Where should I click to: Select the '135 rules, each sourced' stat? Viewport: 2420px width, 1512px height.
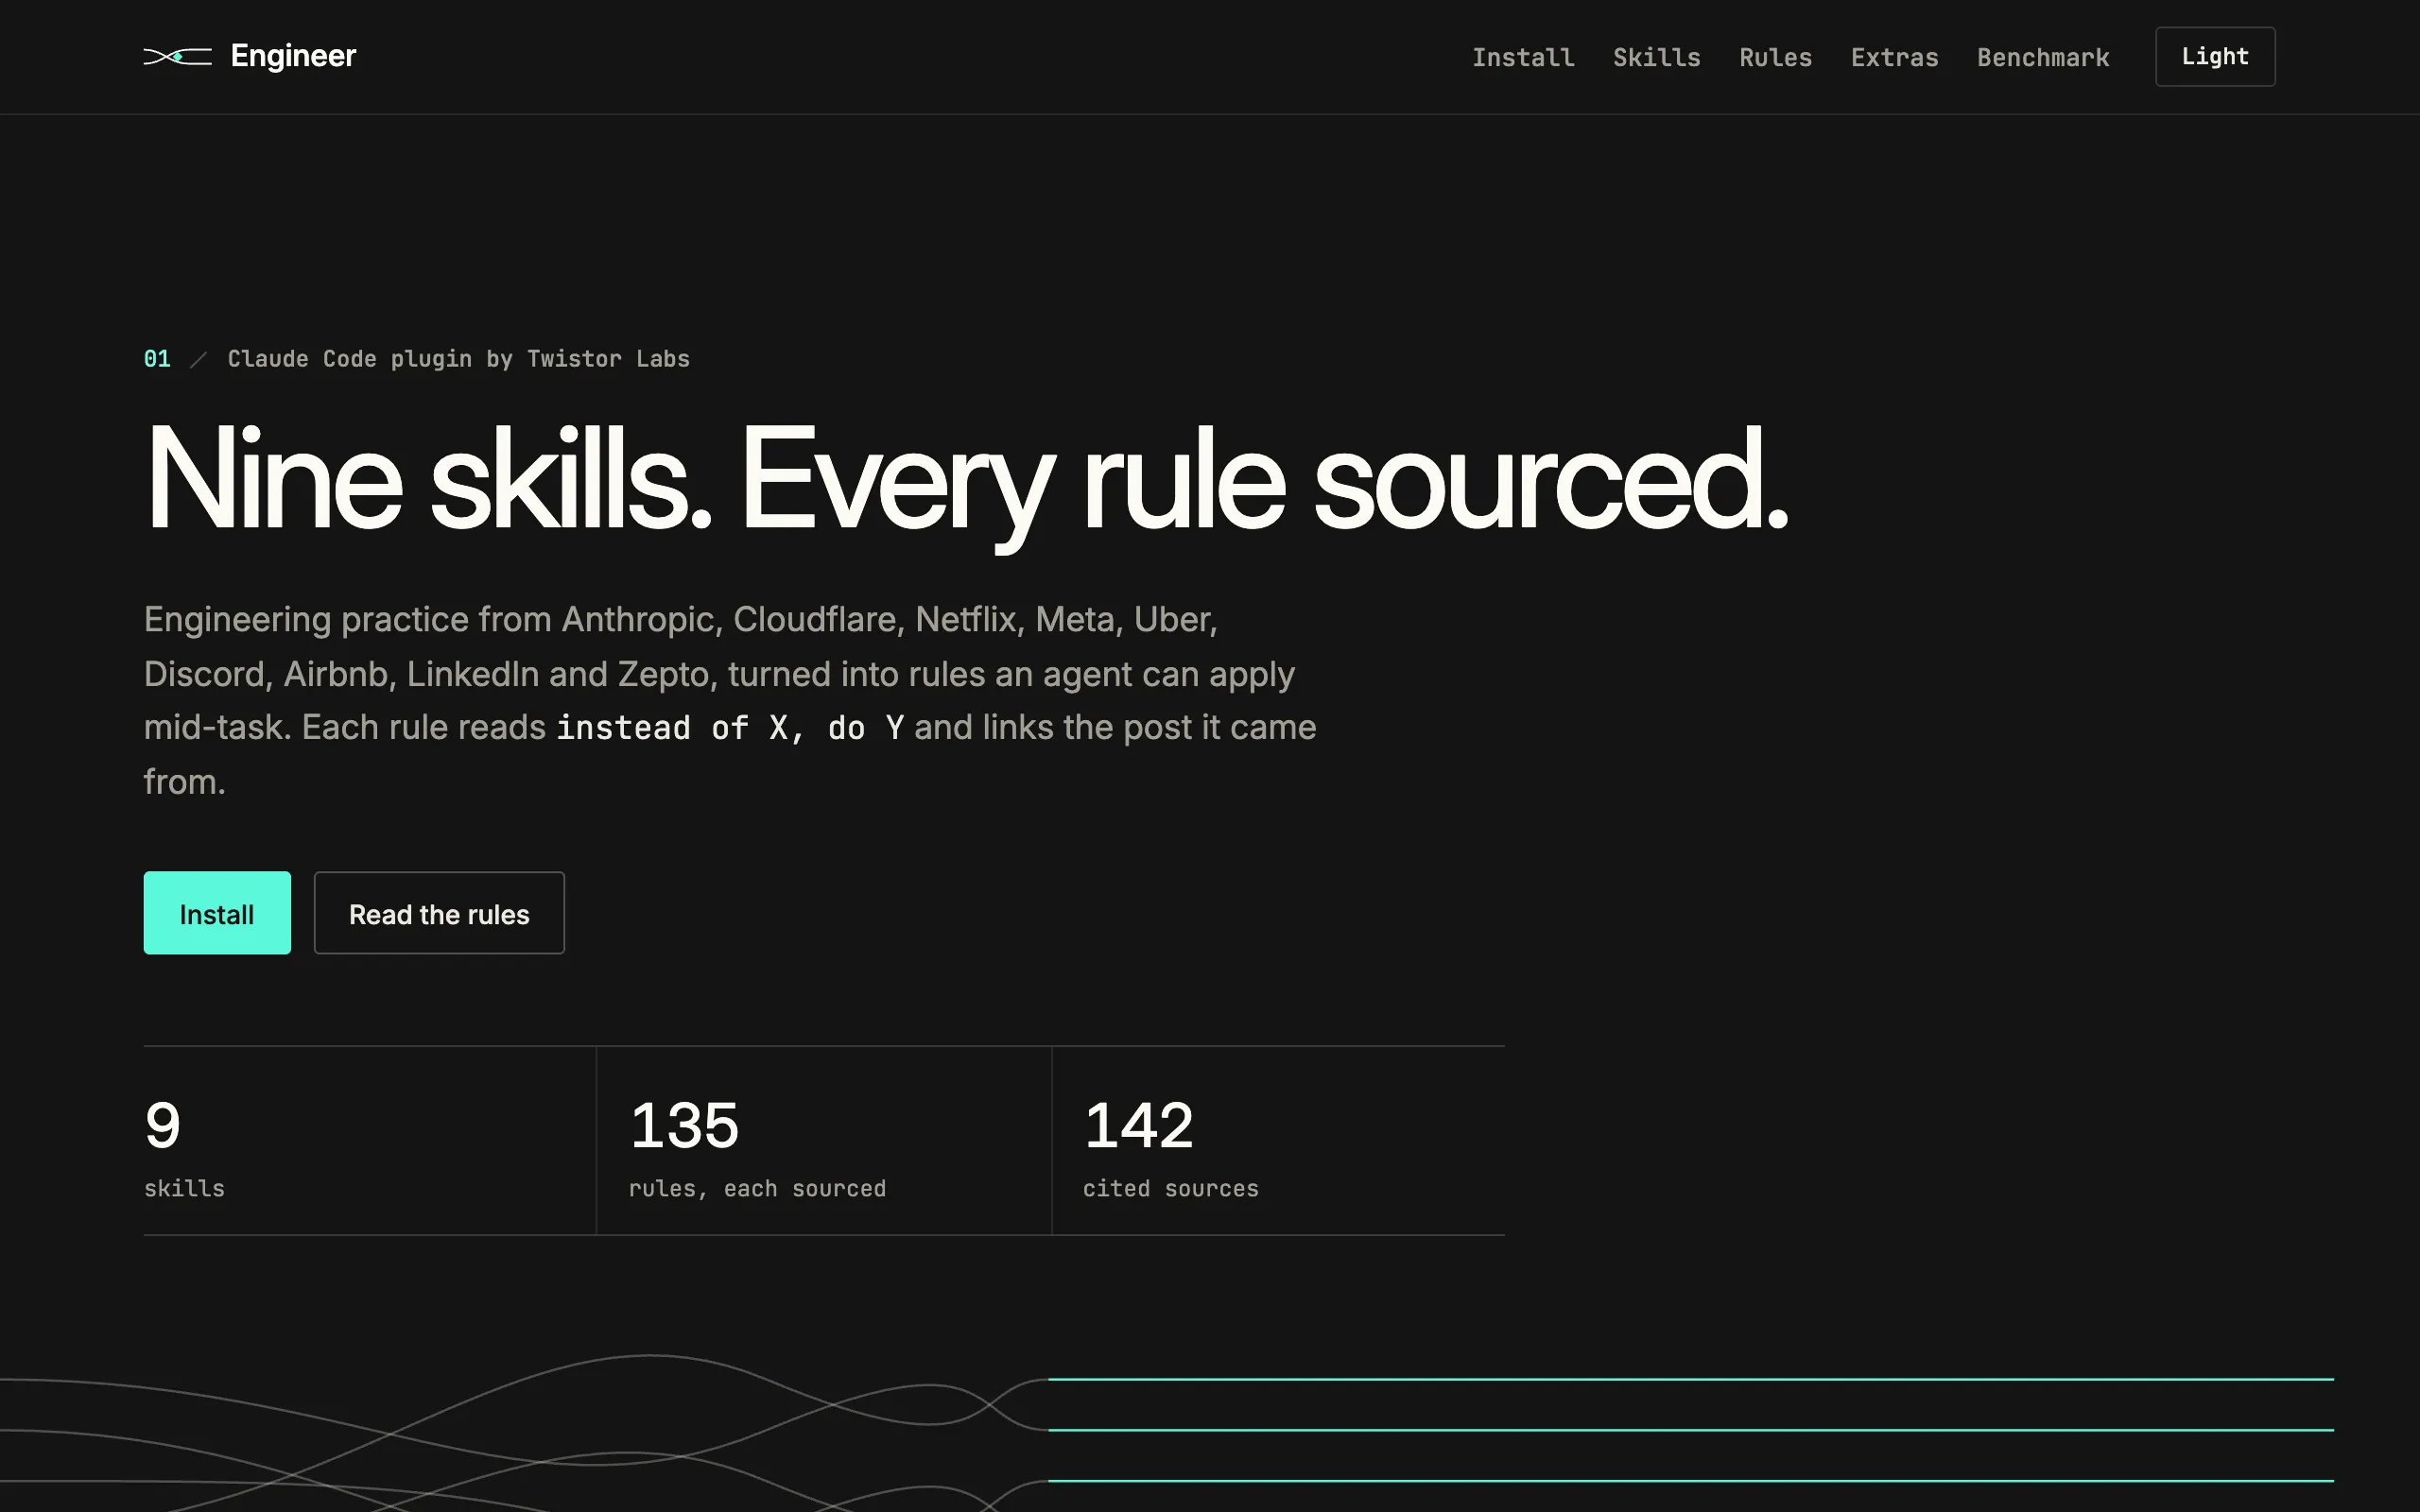(x=824, y=1141)
